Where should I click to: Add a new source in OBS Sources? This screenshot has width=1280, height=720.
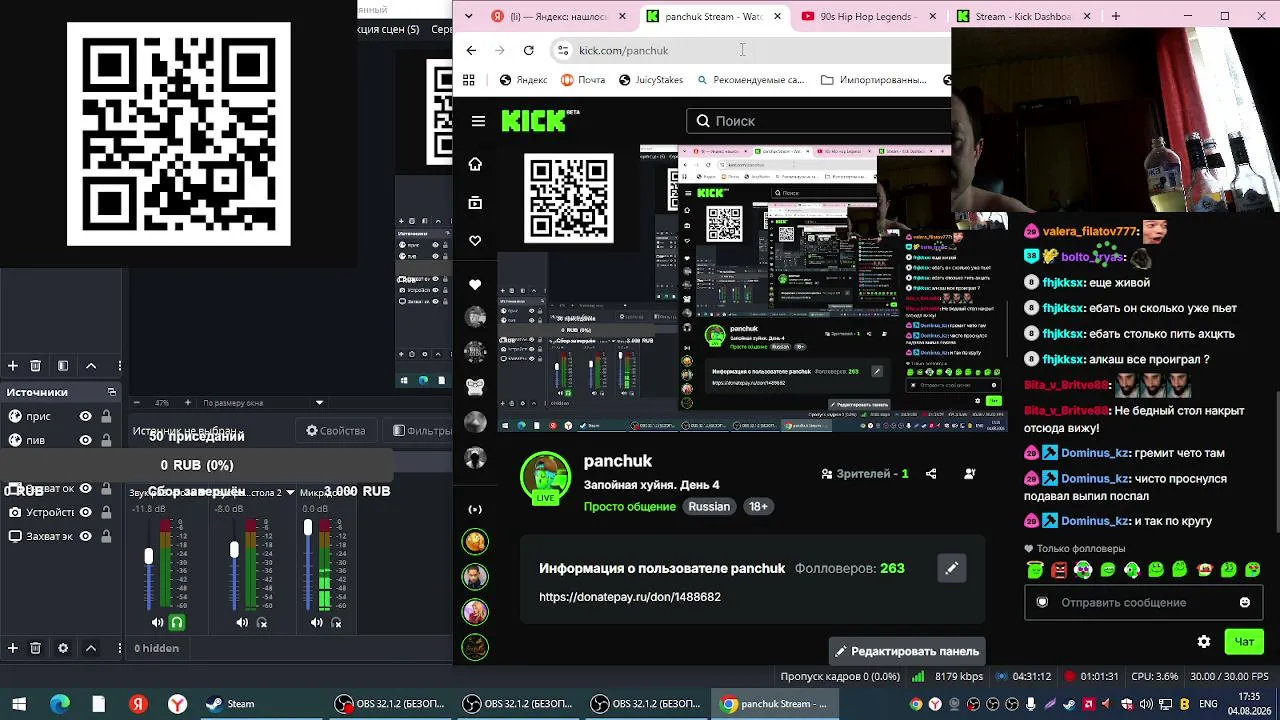point(13,648)
